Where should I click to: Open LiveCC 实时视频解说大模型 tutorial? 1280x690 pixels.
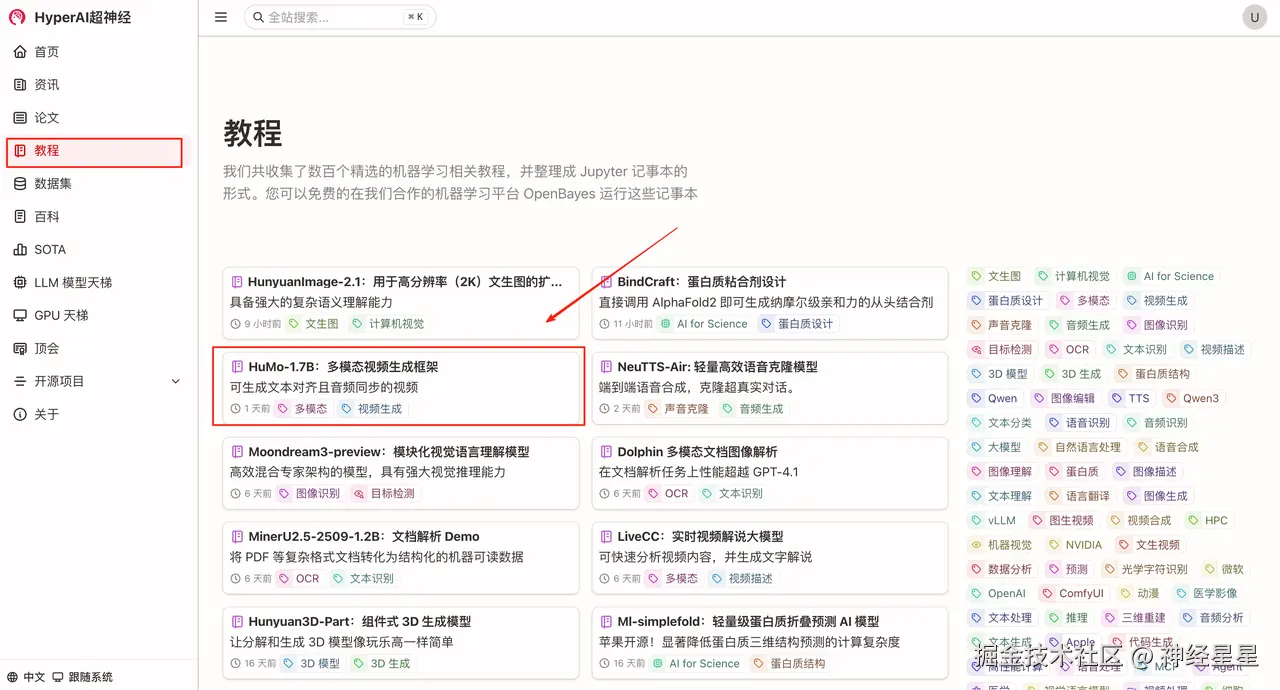[700, 537]
